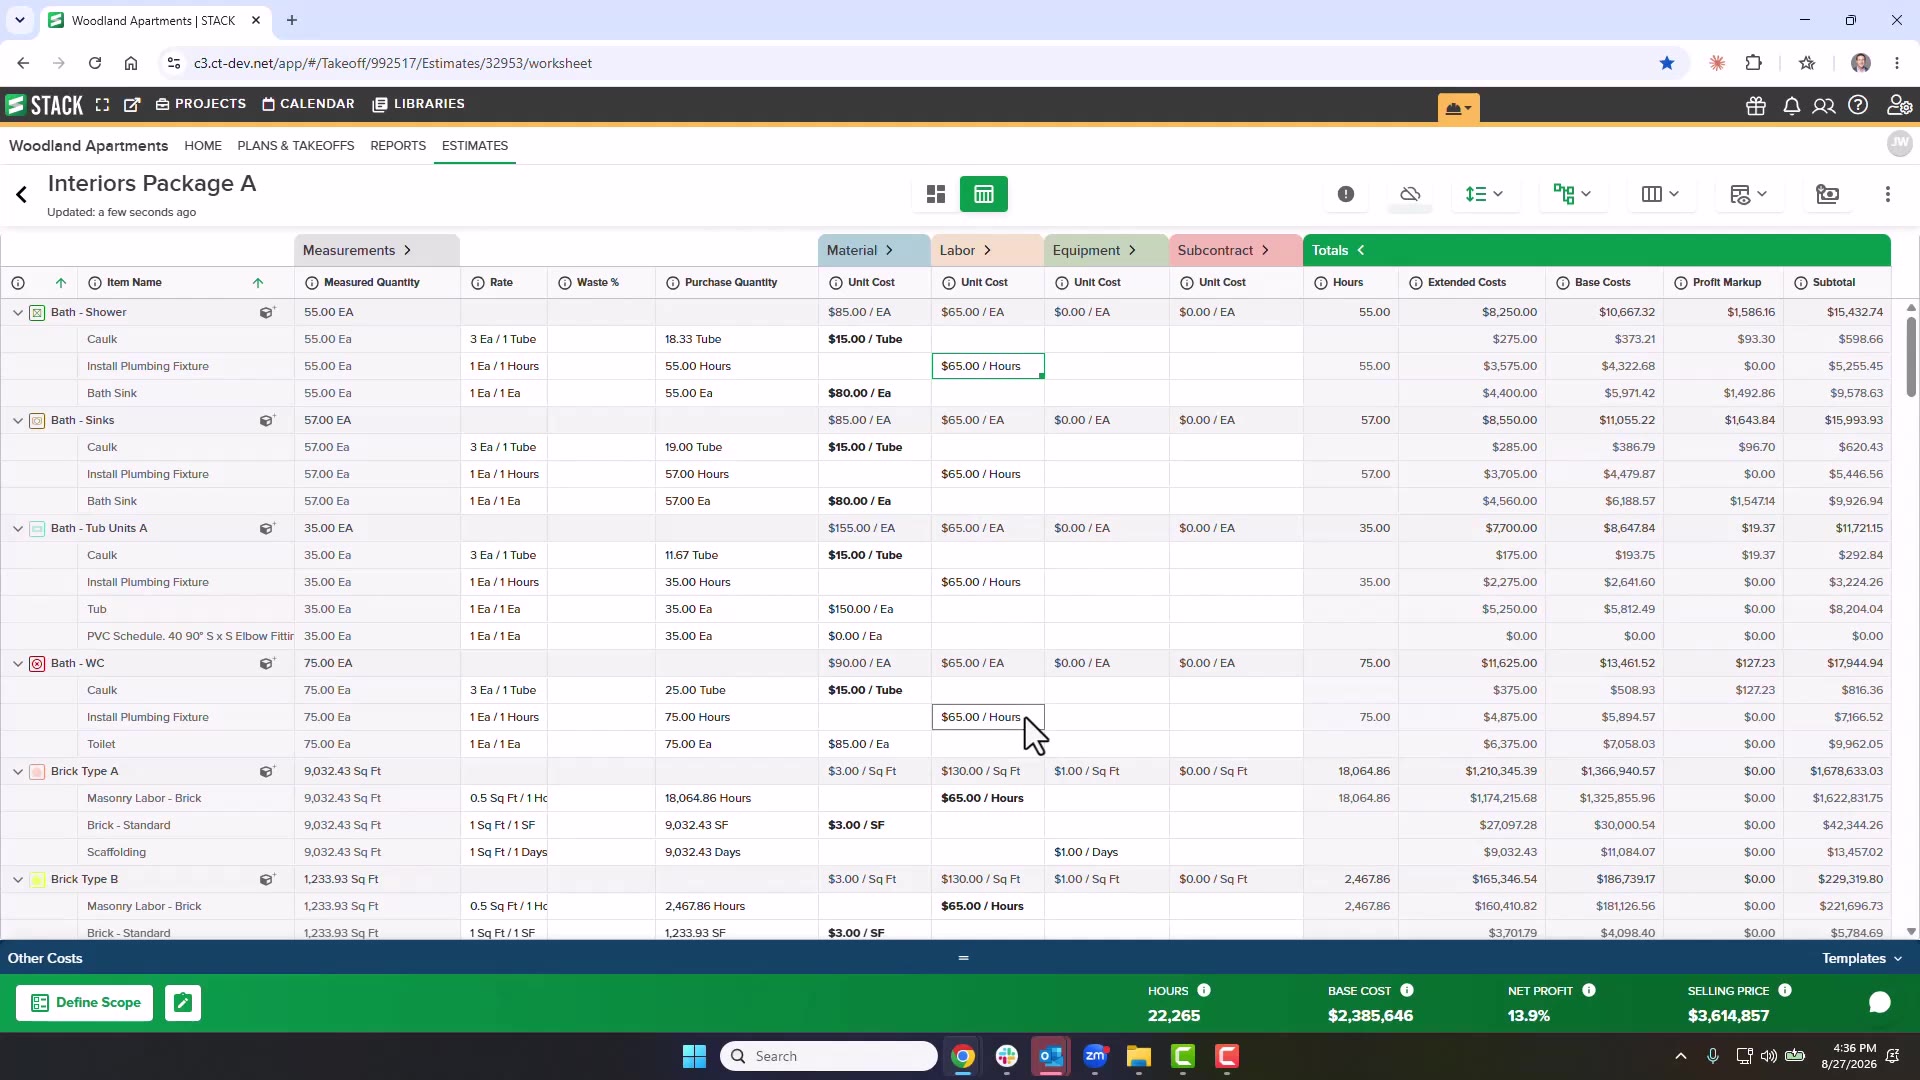Open the dashboard grid view icon
This screenshot has height=1080, width=1920.
point(936,194)
